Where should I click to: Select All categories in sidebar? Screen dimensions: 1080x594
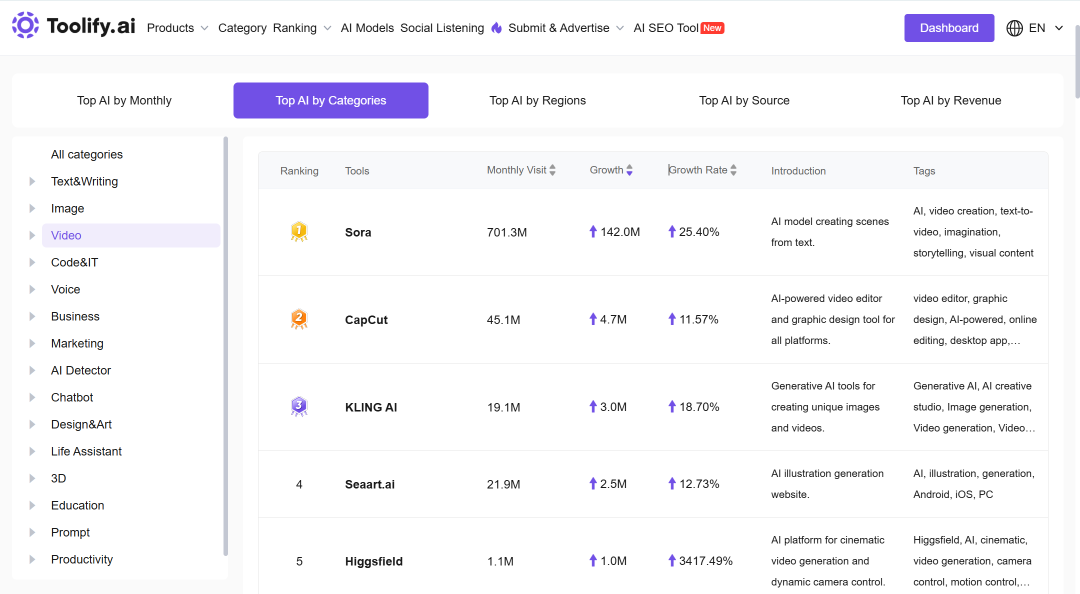[87, 154]
